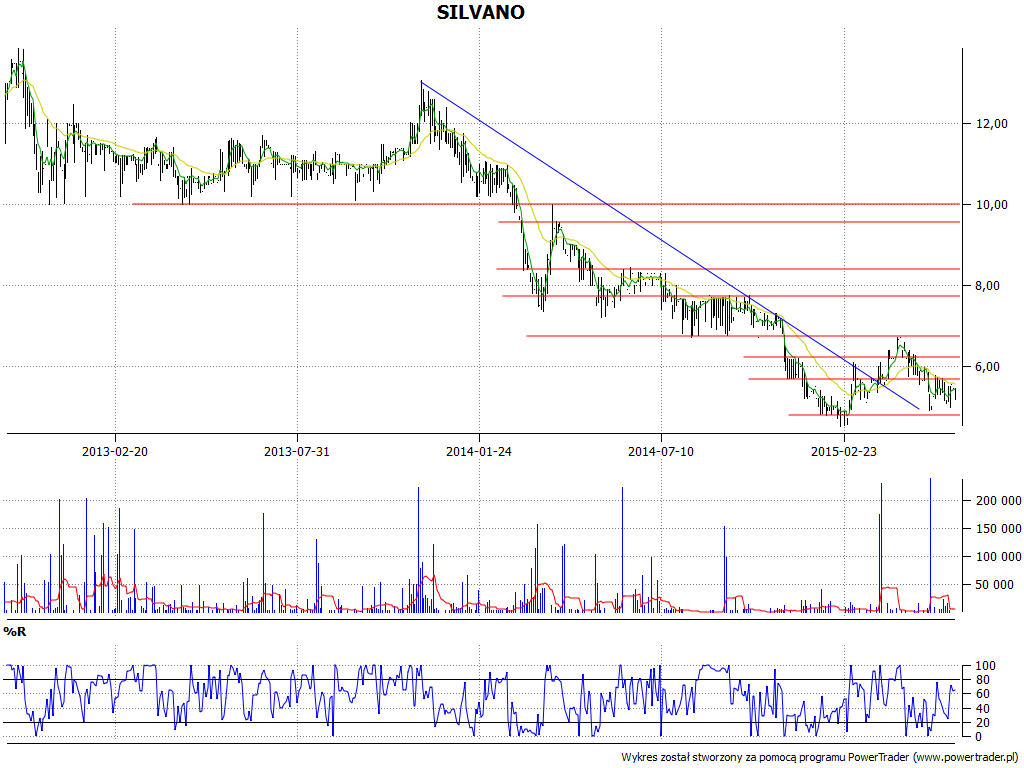Viewport: 1024px width, 768px height.
Task: Click the 6,00 price axis label
Action: click(x=989, y=366)
